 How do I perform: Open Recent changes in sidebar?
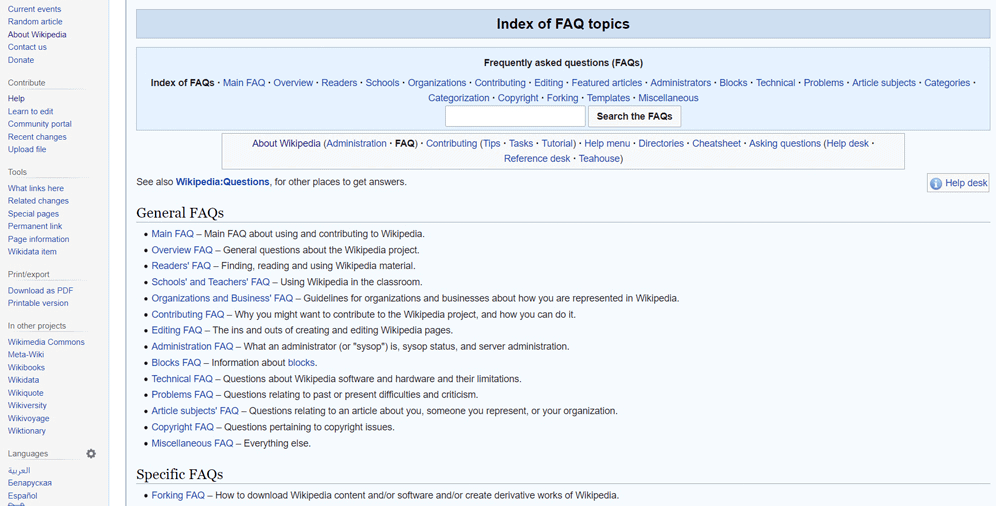37,136
